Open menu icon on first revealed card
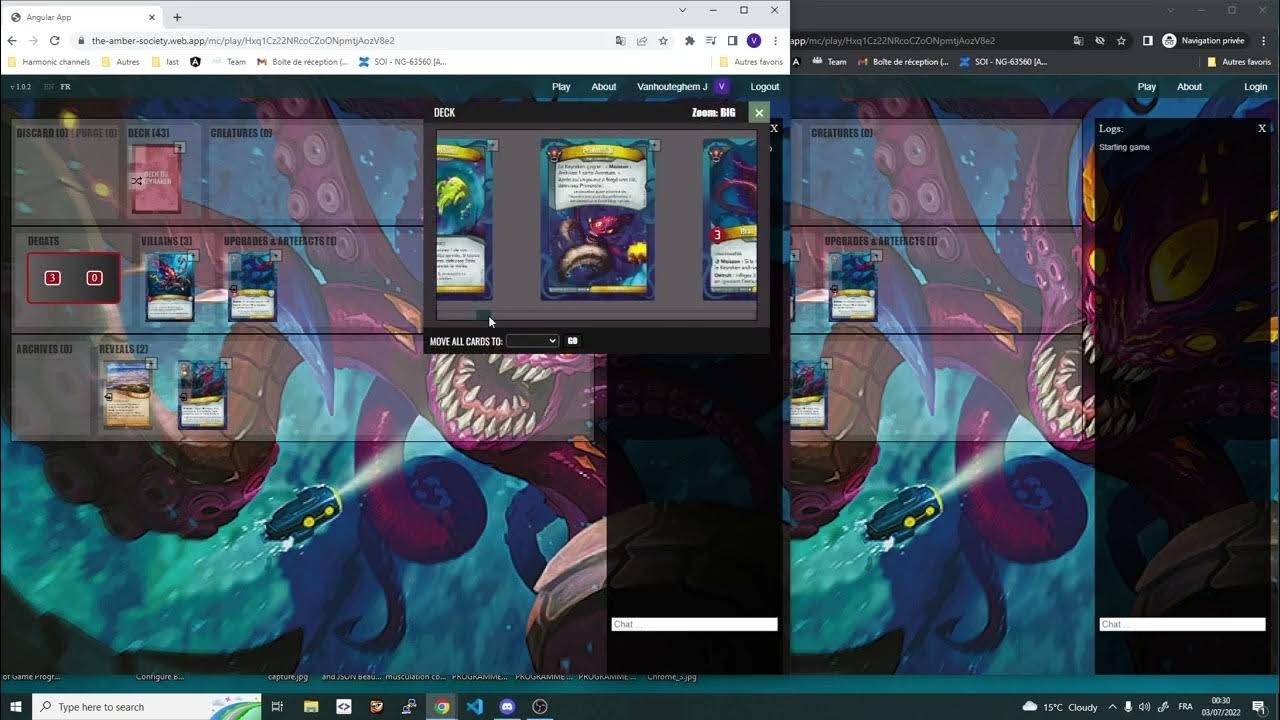 click(x=151, y=364)
